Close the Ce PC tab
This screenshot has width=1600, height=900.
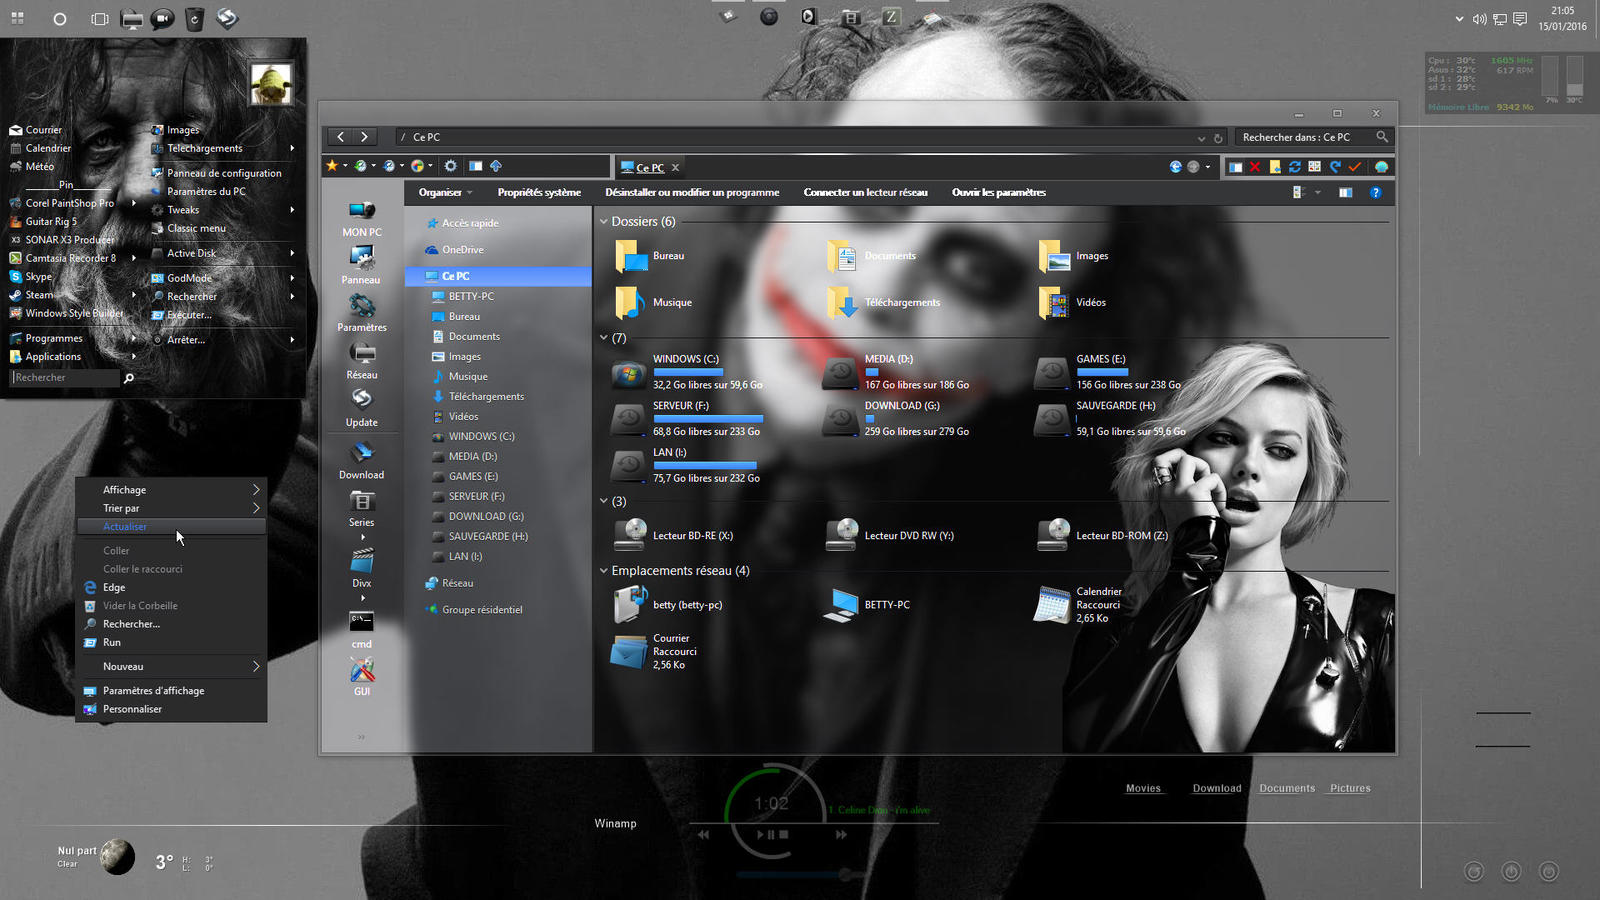point(675,167)
